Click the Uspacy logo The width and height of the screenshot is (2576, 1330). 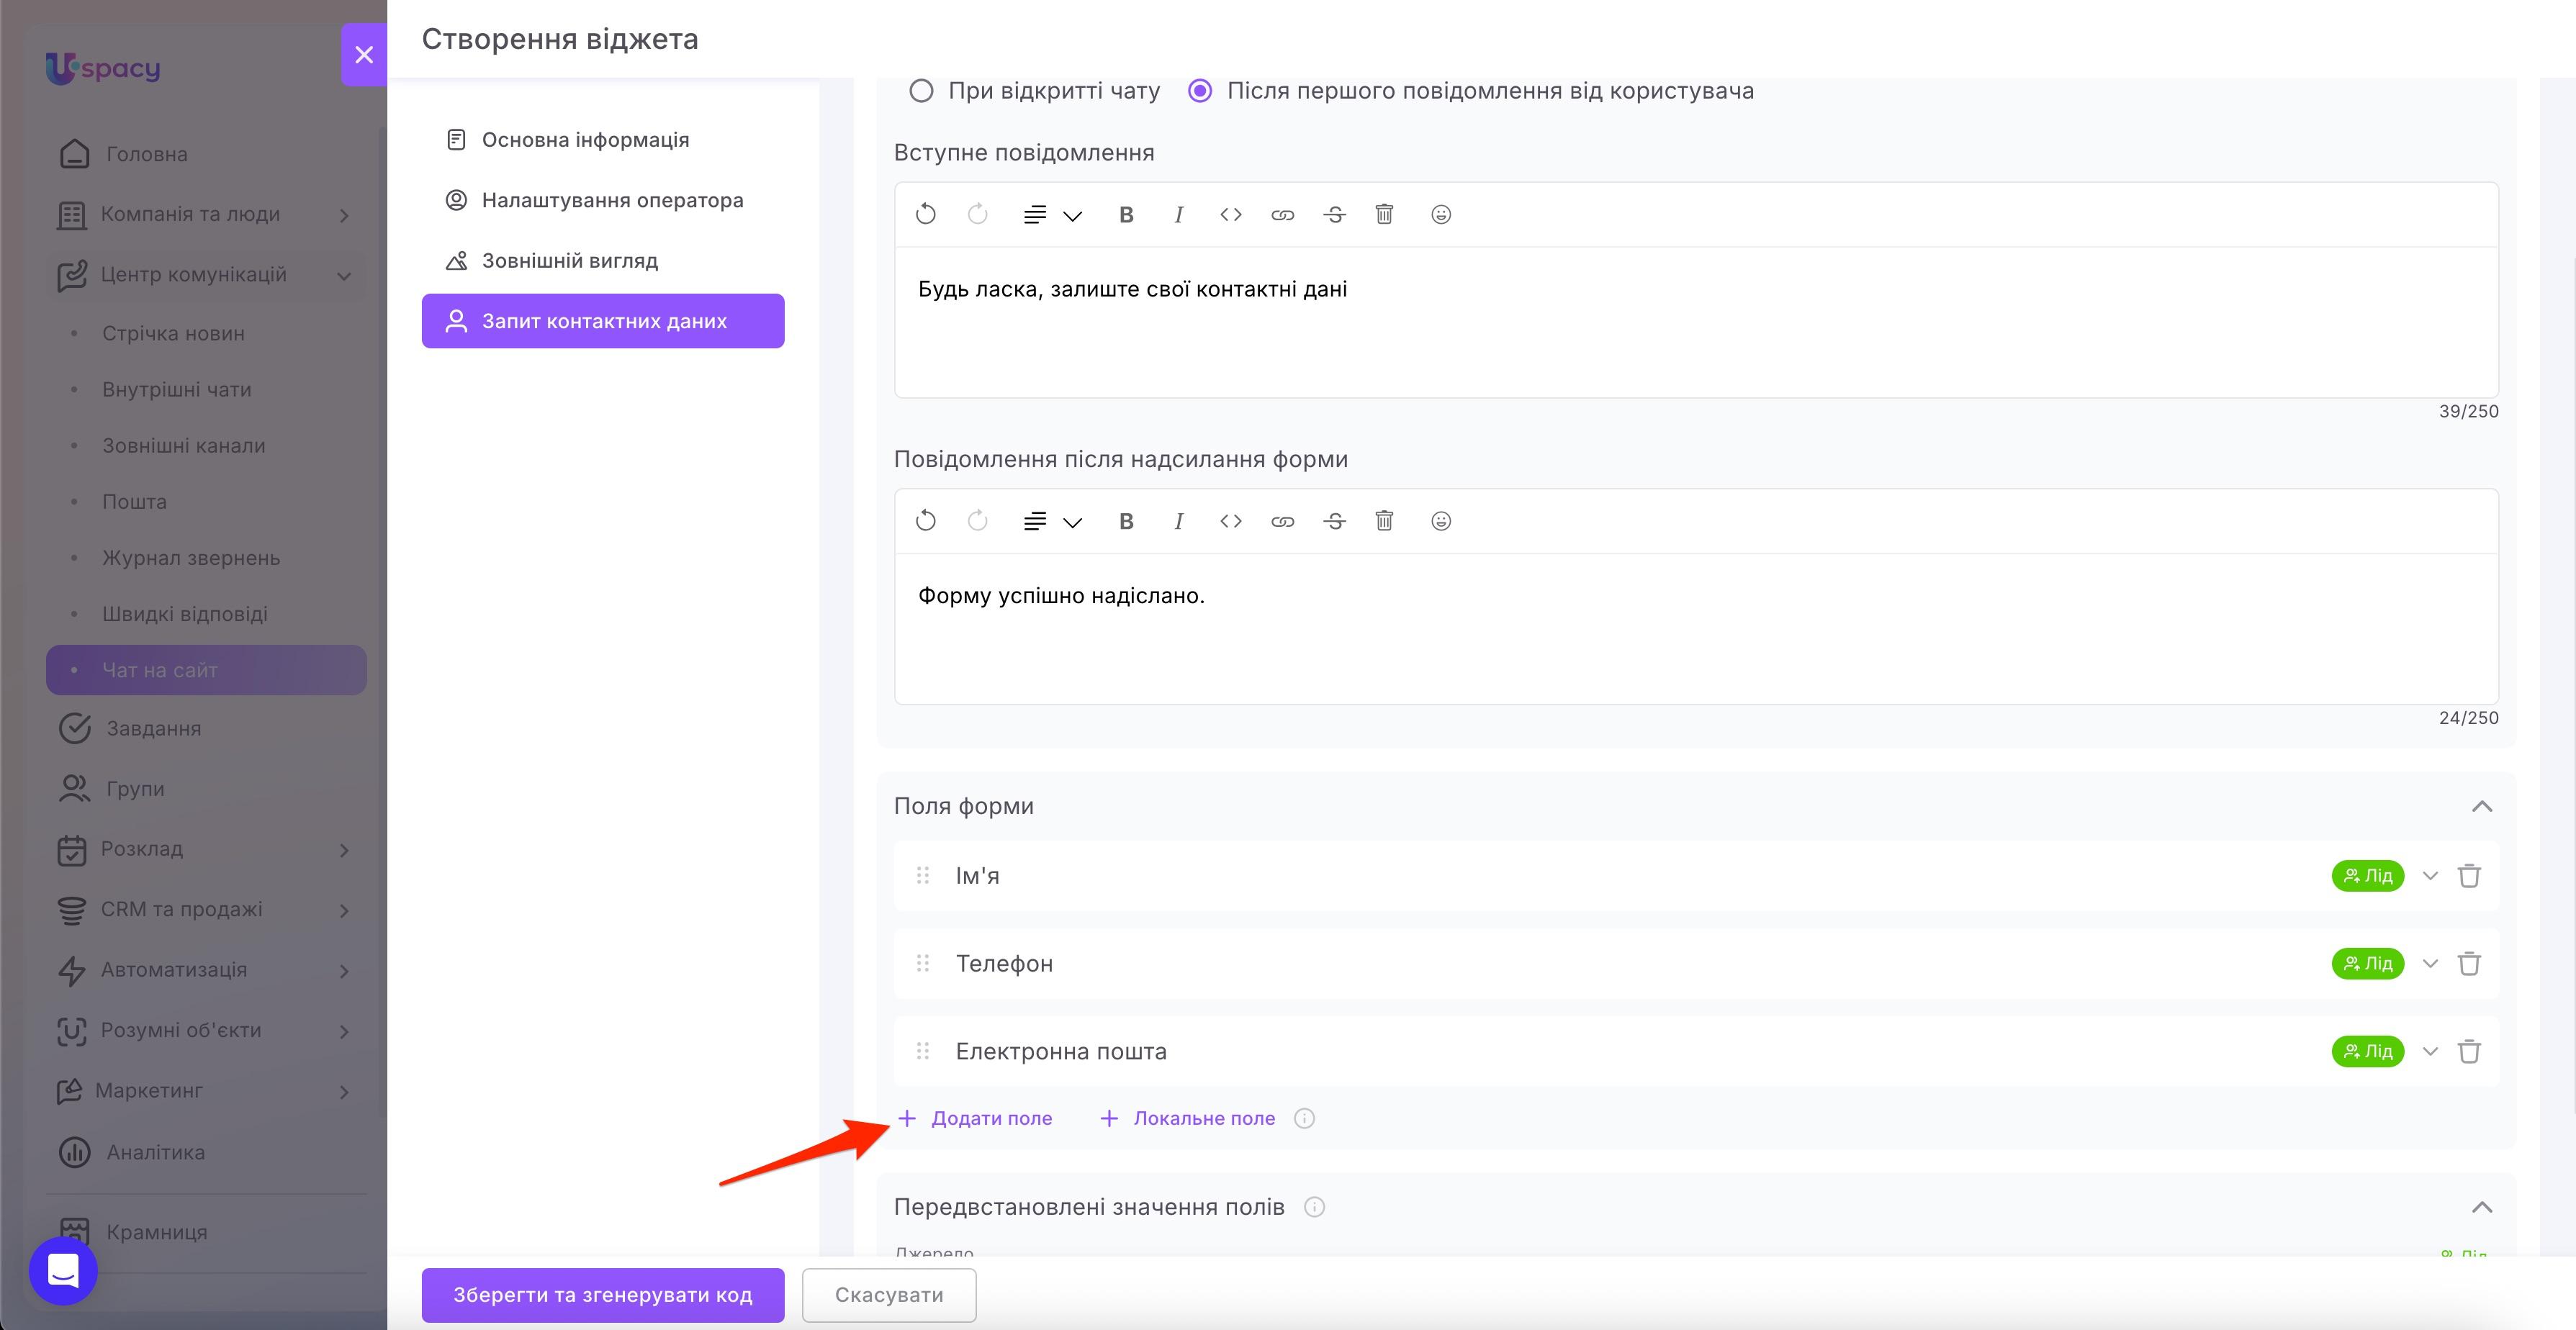point(103,68)
